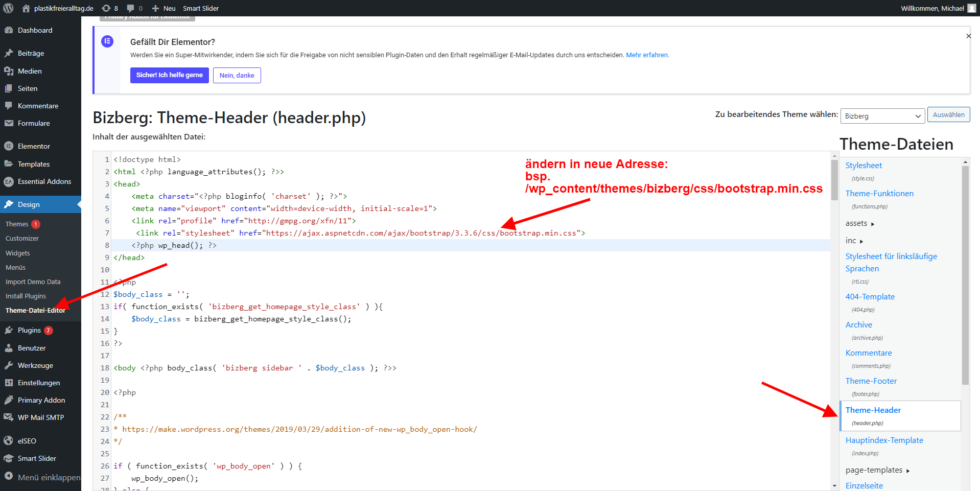Click the Beiträge pin icon
The height and width of the screenshot is (491, 980).
coord(9,53)
